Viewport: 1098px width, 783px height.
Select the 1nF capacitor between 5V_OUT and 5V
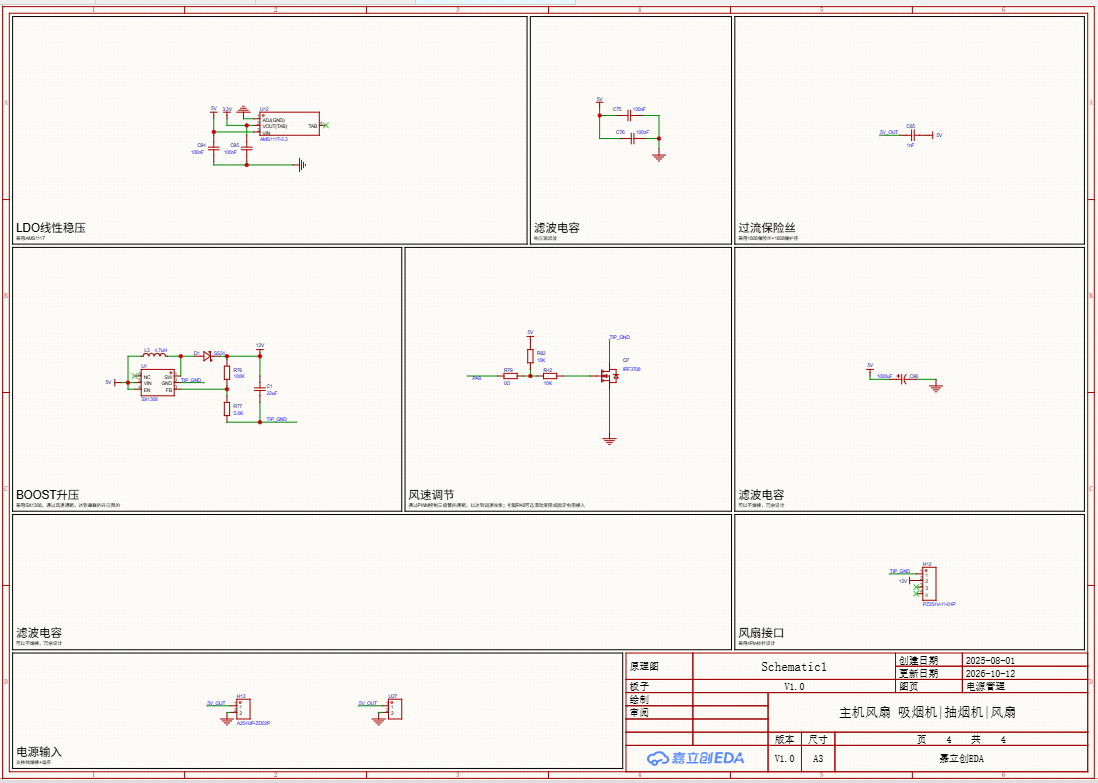tap(911, 134)
